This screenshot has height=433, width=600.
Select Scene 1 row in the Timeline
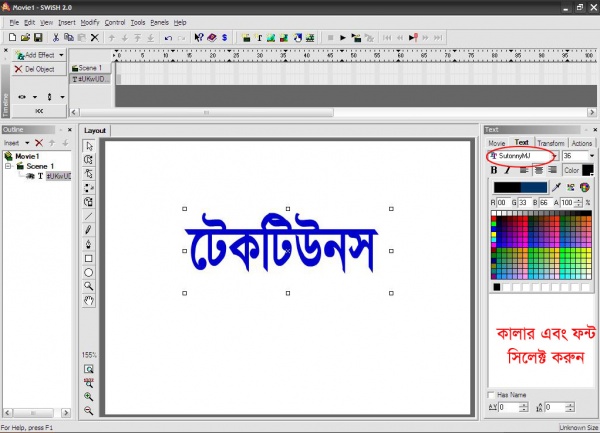(x=90, y=68)
